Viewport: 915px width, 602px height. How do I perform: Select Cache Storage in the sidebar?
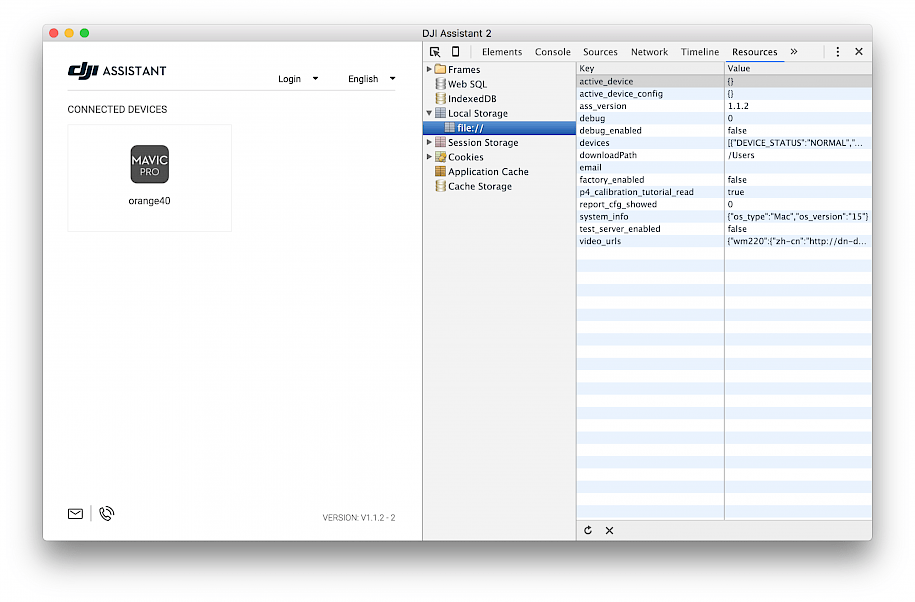[480, 186]
